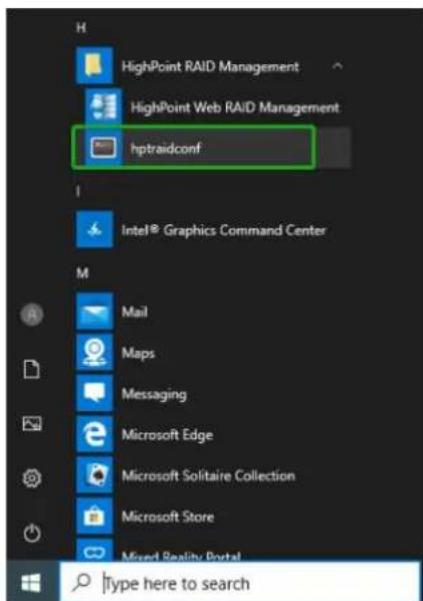Click the 'Messaging' app label

tap(154, 394)
